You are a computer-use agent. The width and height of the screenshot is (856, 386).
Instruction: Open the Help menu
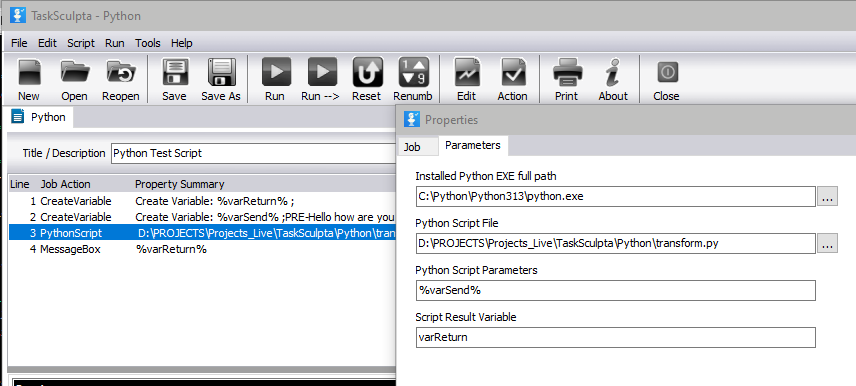(x=181, y=43)
